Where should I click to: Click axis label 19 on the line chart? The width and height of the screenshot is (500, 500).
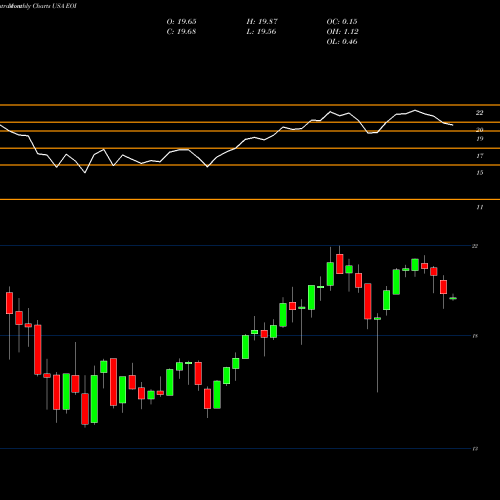pyautogui.click(x=479, y=139)
